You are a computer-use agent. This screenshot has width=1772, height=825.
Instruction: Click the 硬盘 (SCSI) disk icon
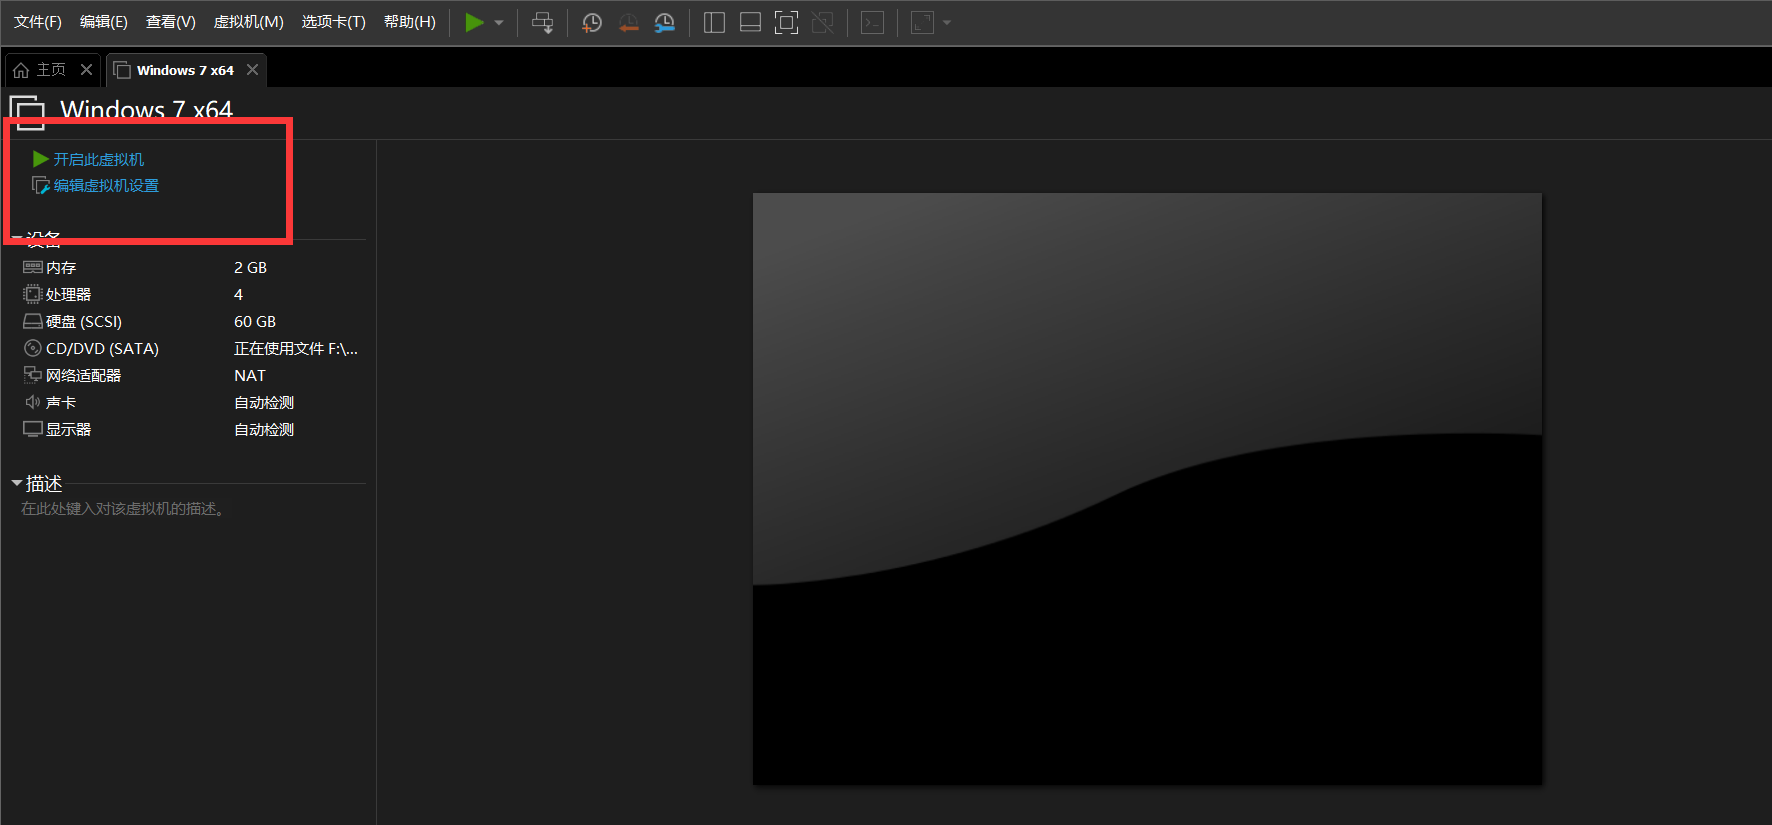[x=33, y=321]
